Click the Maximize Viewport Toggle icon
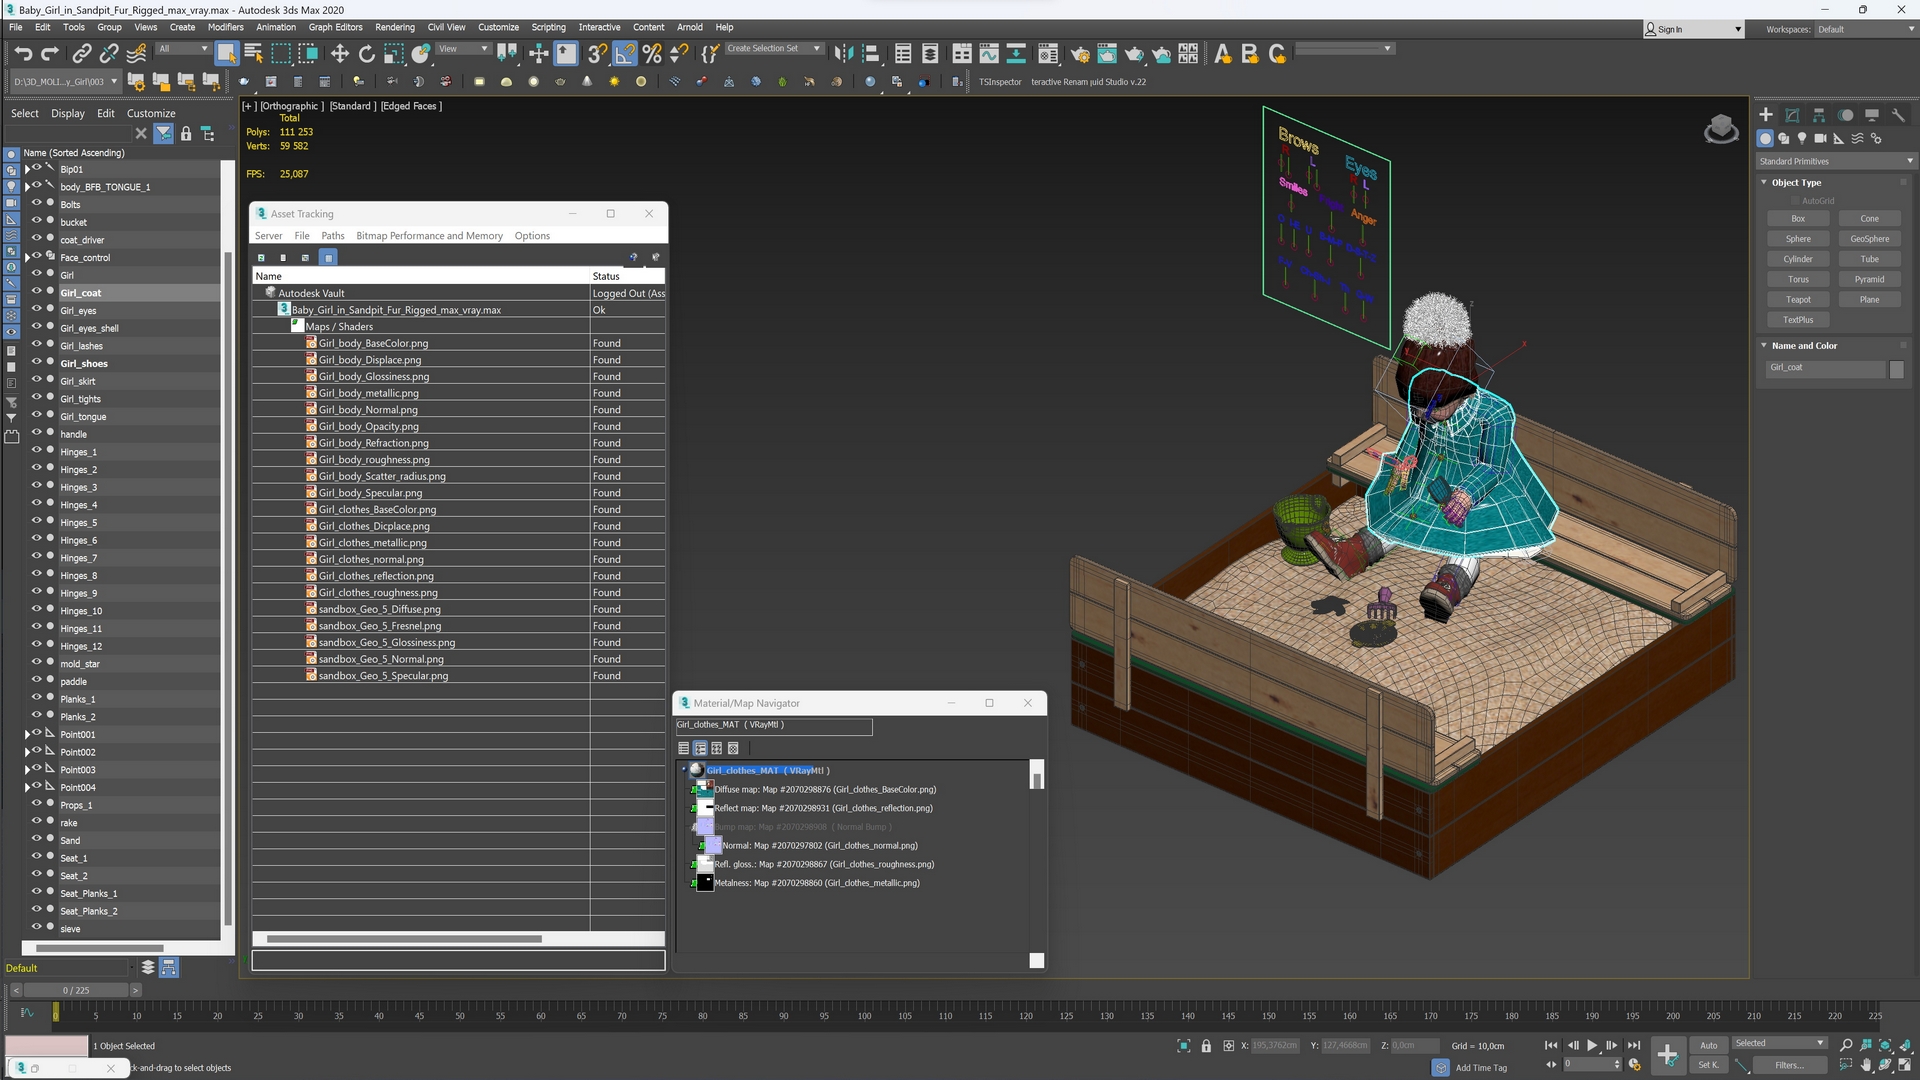1920x1080 pixels. tap(1905, 1065)
